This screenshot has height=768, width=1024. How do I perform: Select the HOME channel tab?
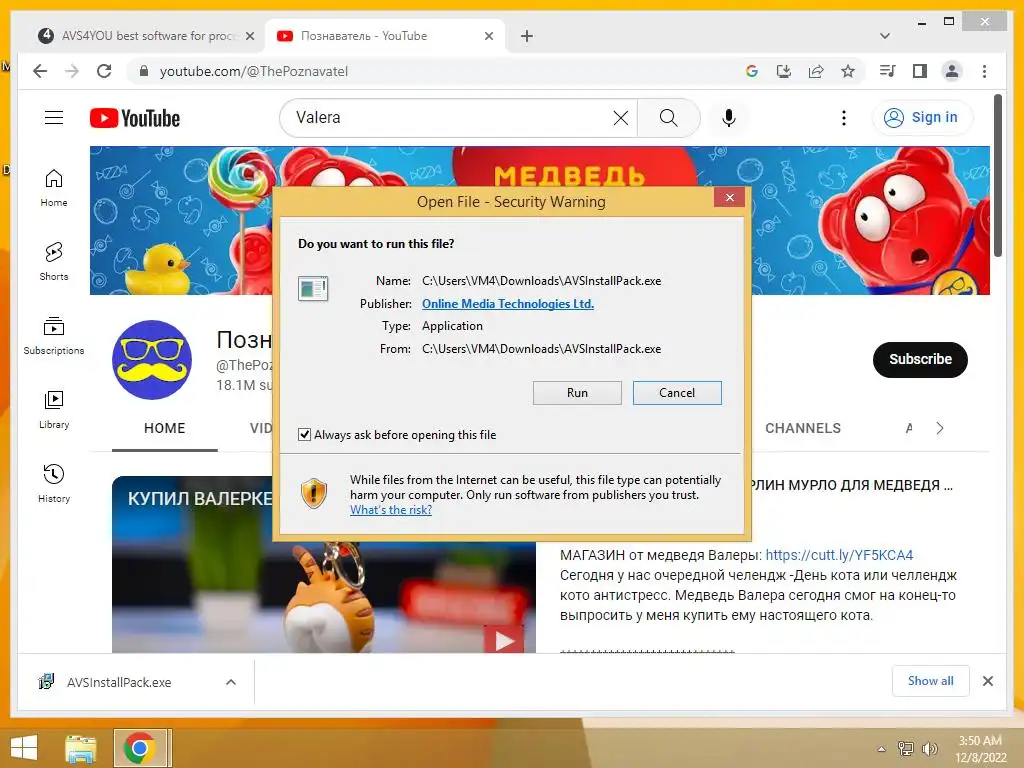click(x=165, y=428)
